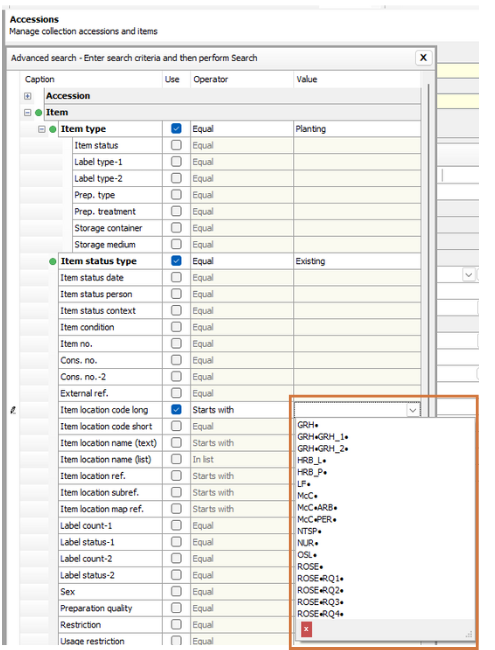Click the pencil edit marker beside Item location code long

pyautogui.click(x=13, y=410)
